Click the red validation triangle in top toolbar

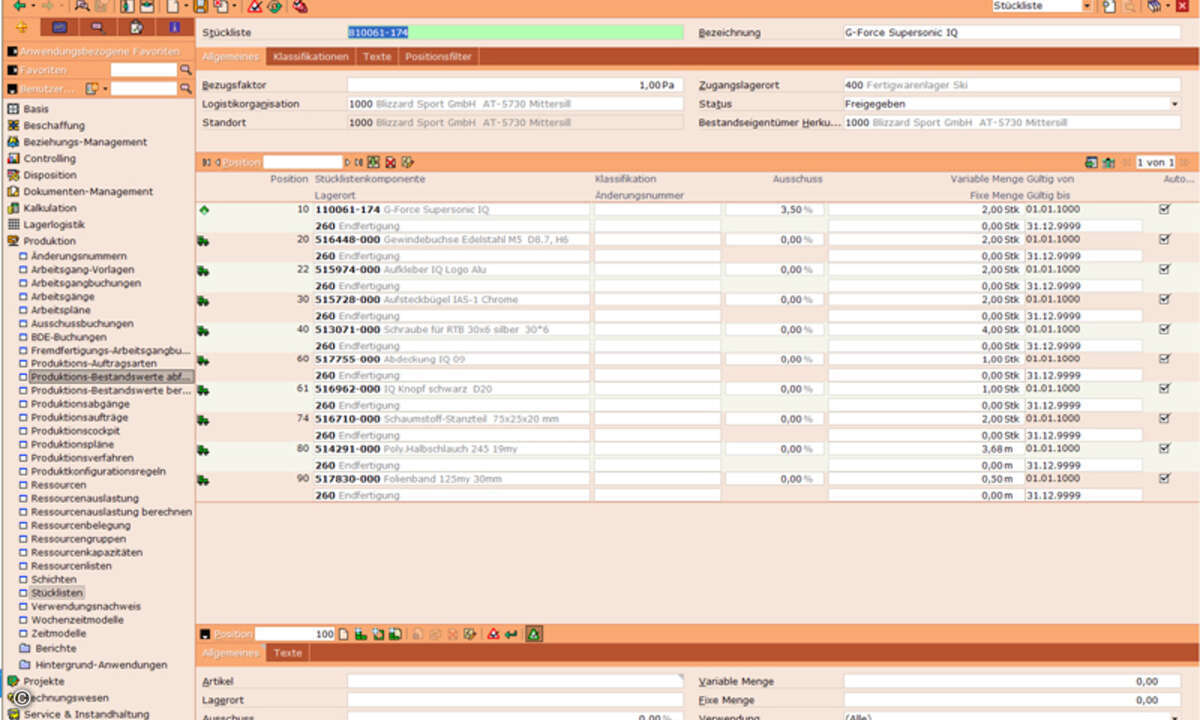coord(254,6)
